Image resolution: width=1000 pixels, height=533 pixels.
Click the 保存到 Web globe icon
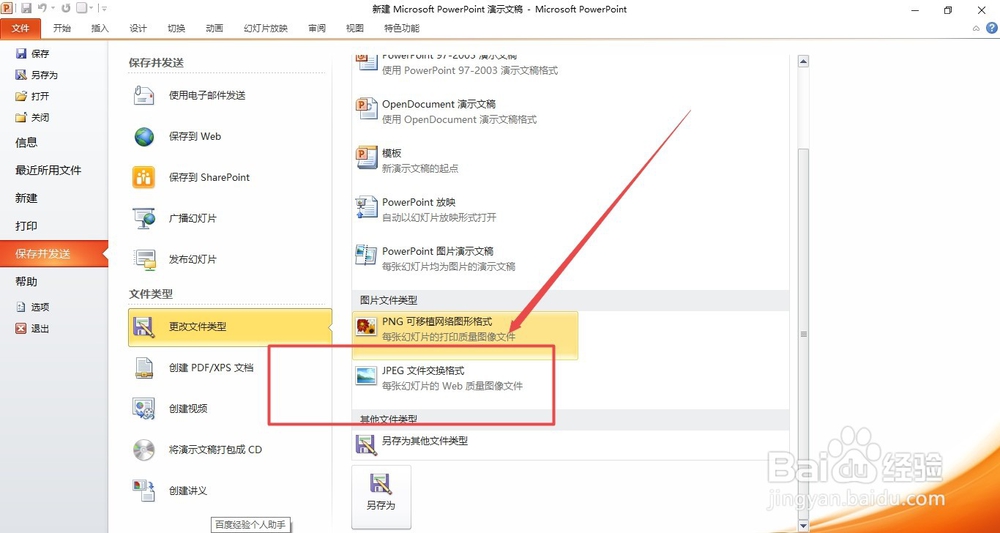(x=143, y=136)
